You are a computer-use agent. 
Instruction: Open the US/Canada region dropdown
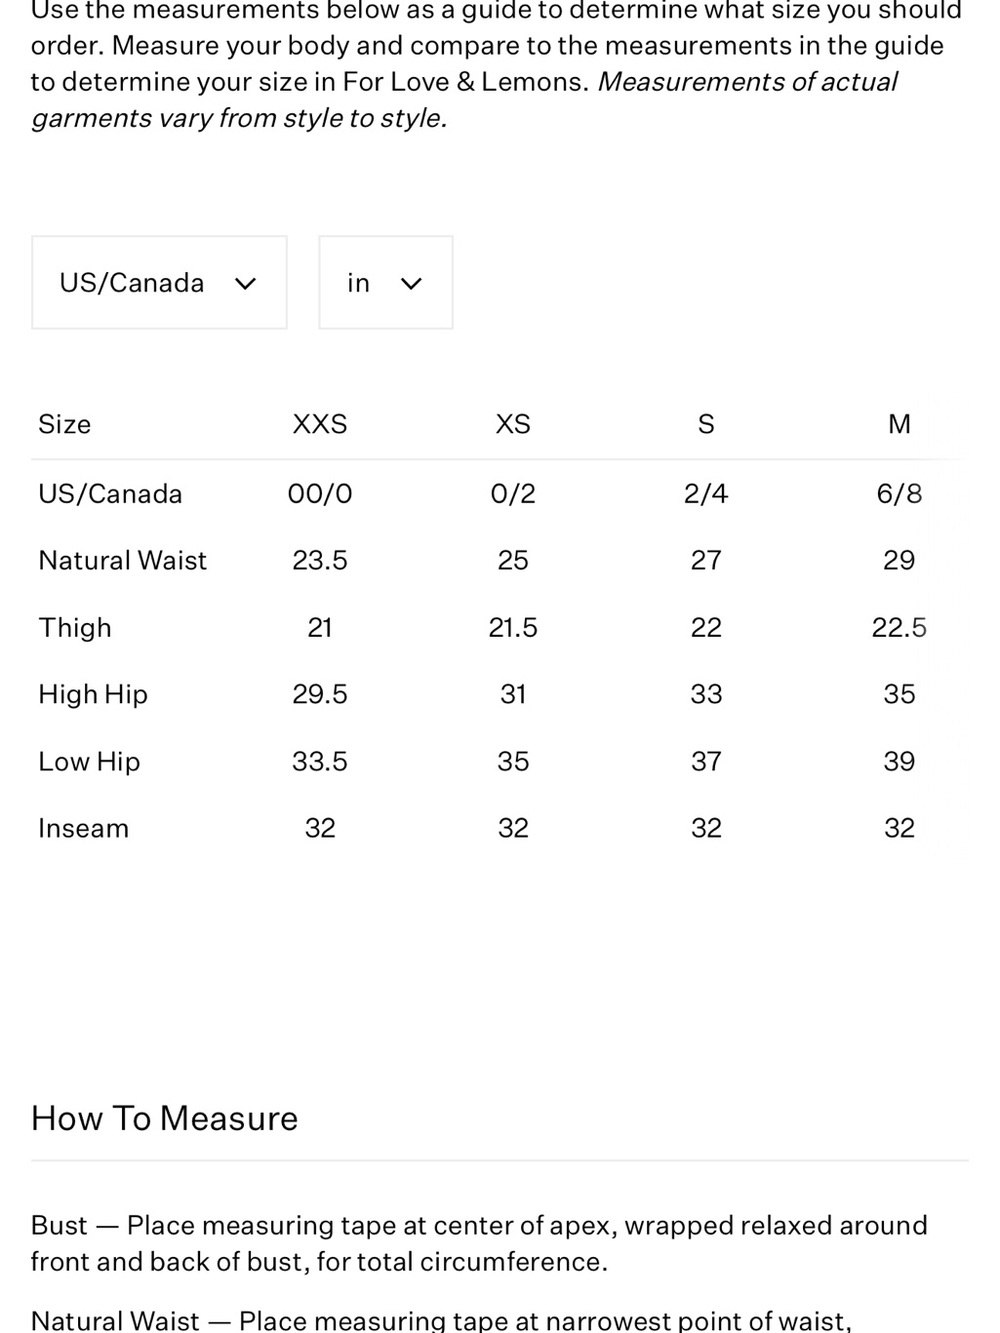pos(159,283)
